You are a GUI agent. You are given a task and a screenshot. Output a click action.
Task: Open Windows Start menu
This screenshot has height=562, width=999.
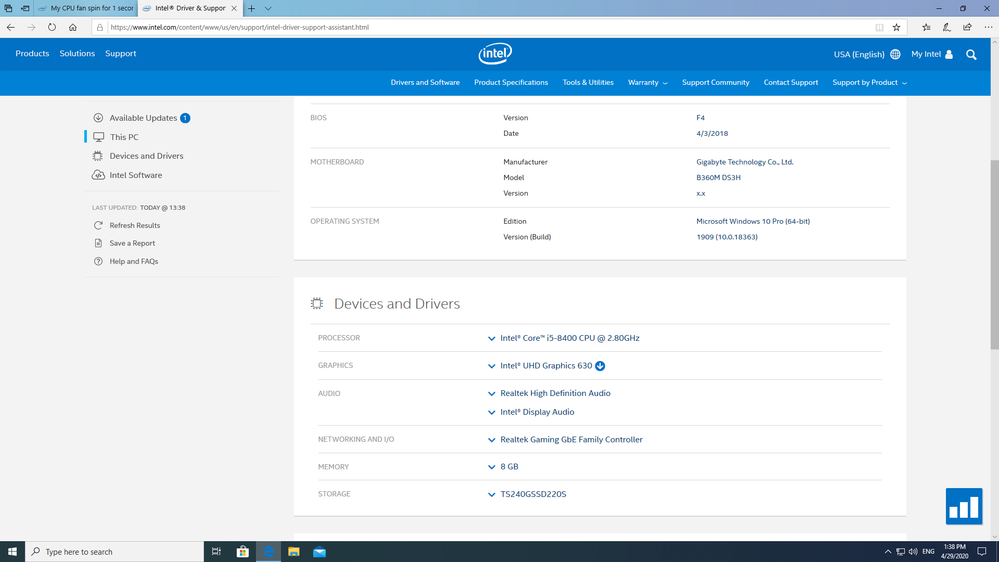(x=12, y=552)
